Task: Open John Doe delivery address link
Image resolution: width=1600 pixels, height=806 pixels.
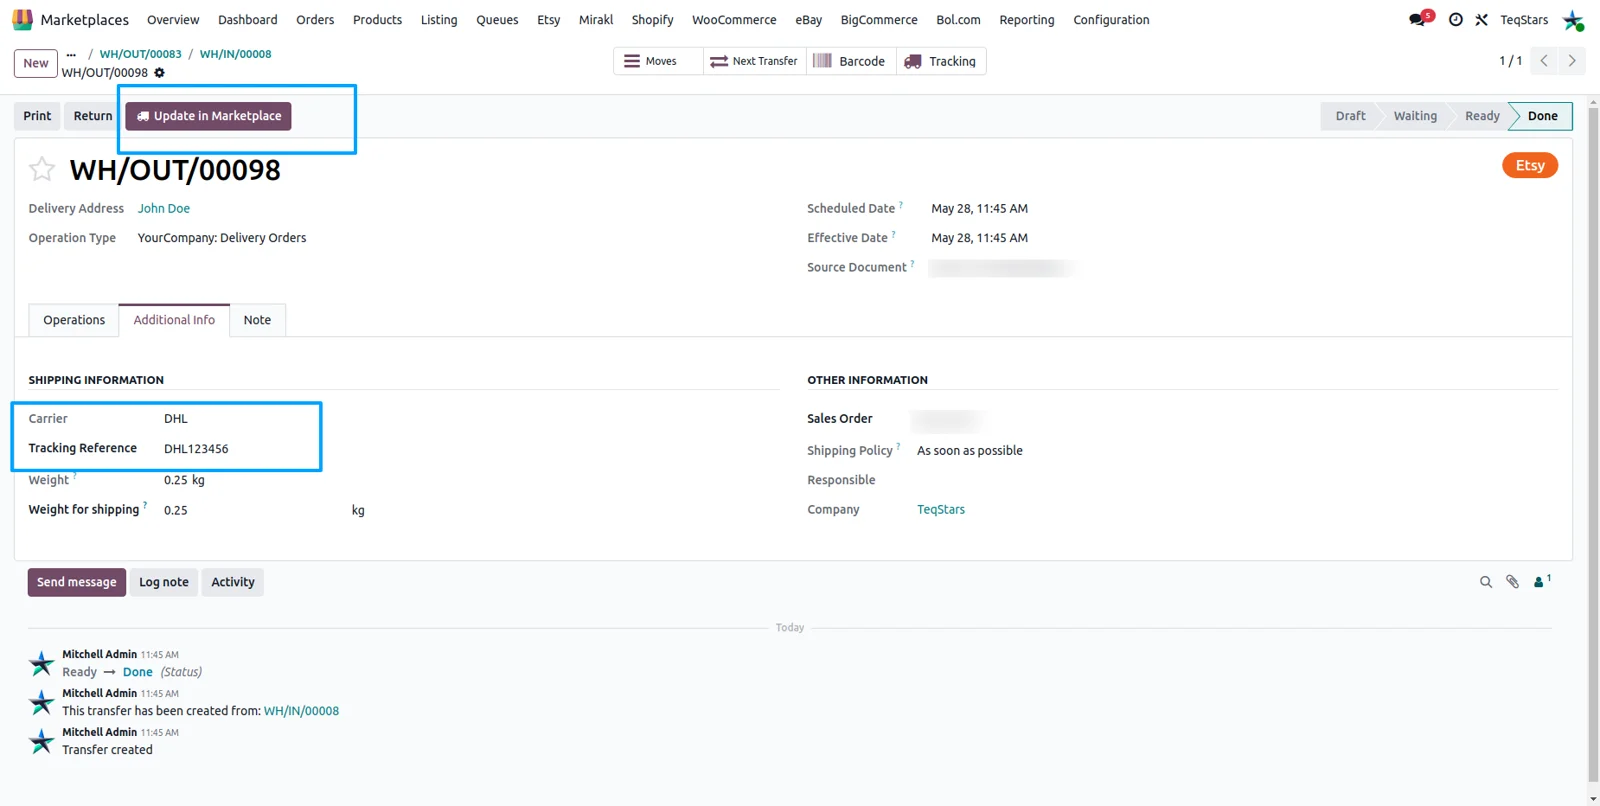Action: pyautogui.click(x=164, y=208)
